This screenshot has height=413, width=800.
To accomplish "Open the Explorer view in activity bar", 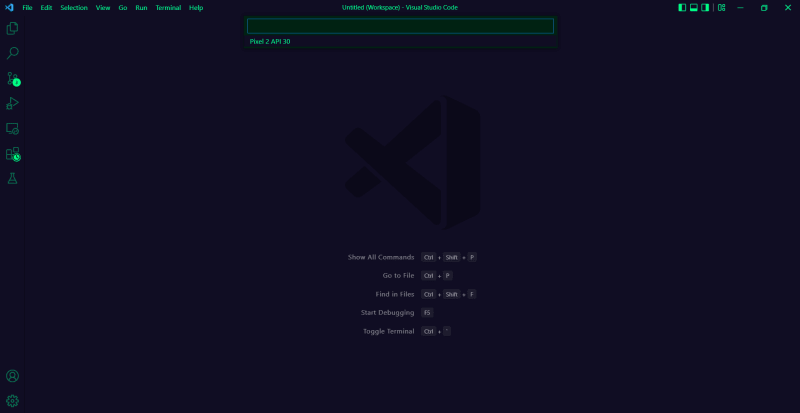I will pos(12,29).
